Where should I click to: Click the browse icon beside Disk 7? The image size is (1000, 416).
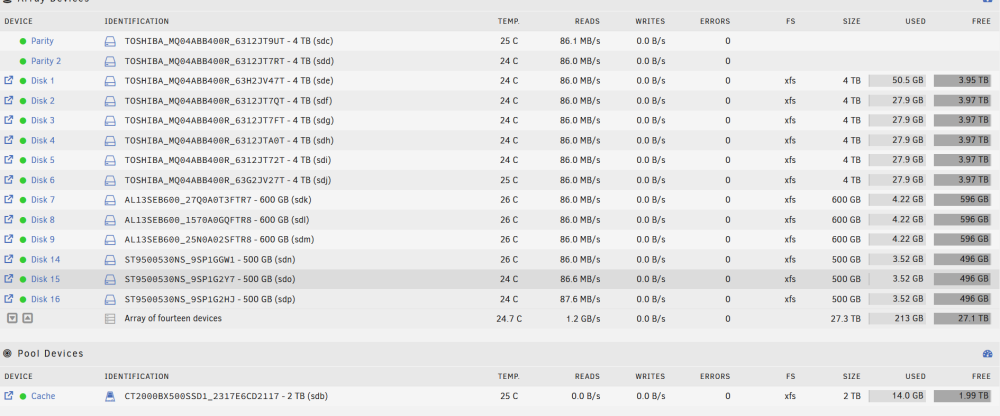[x=8, y=199]
